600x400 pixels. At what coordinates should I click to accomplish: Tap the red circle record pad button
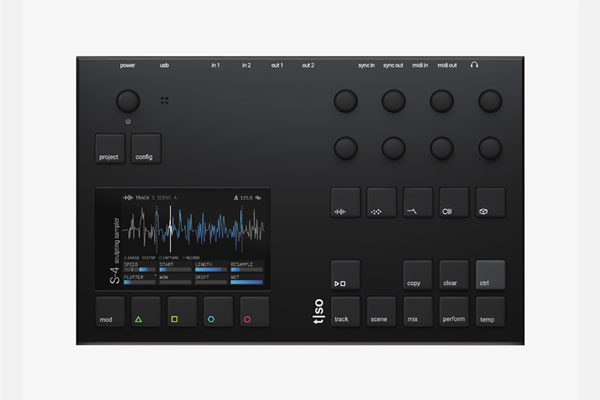(254, 311)
